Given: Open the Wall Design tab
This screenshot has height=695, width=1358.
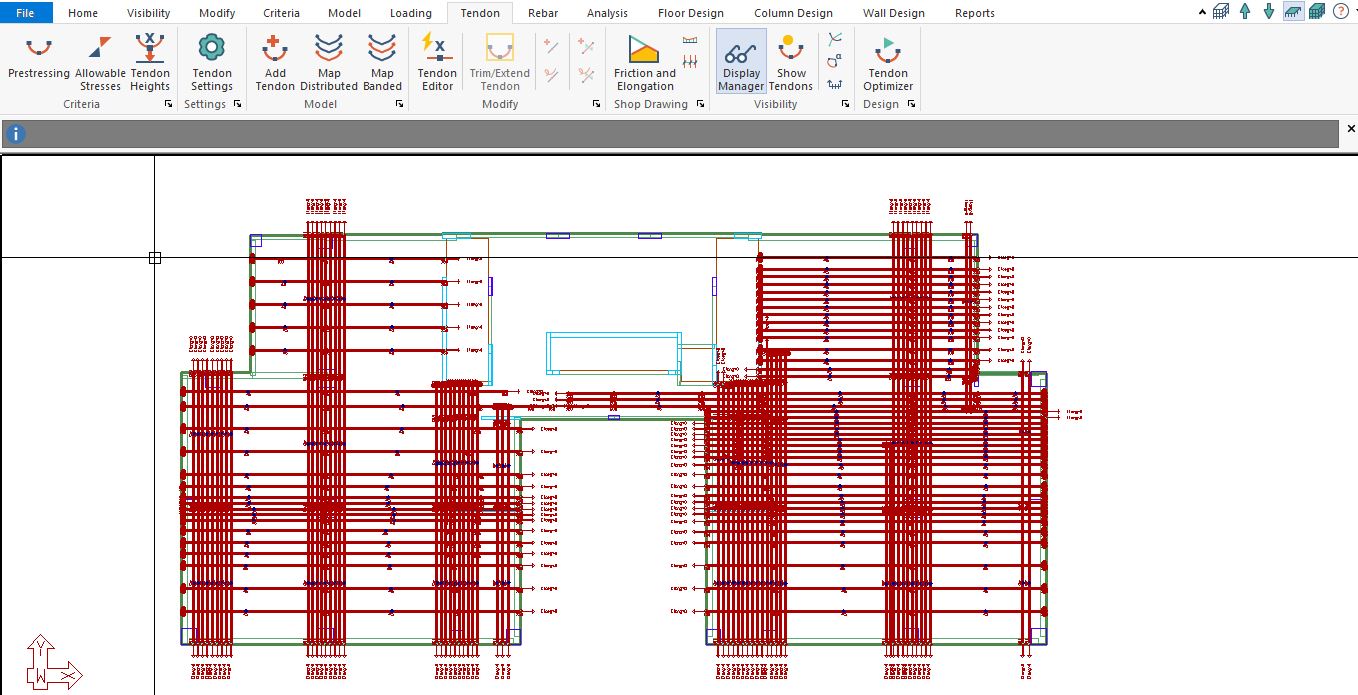Looking at the screenshot, I should point(893,13).
